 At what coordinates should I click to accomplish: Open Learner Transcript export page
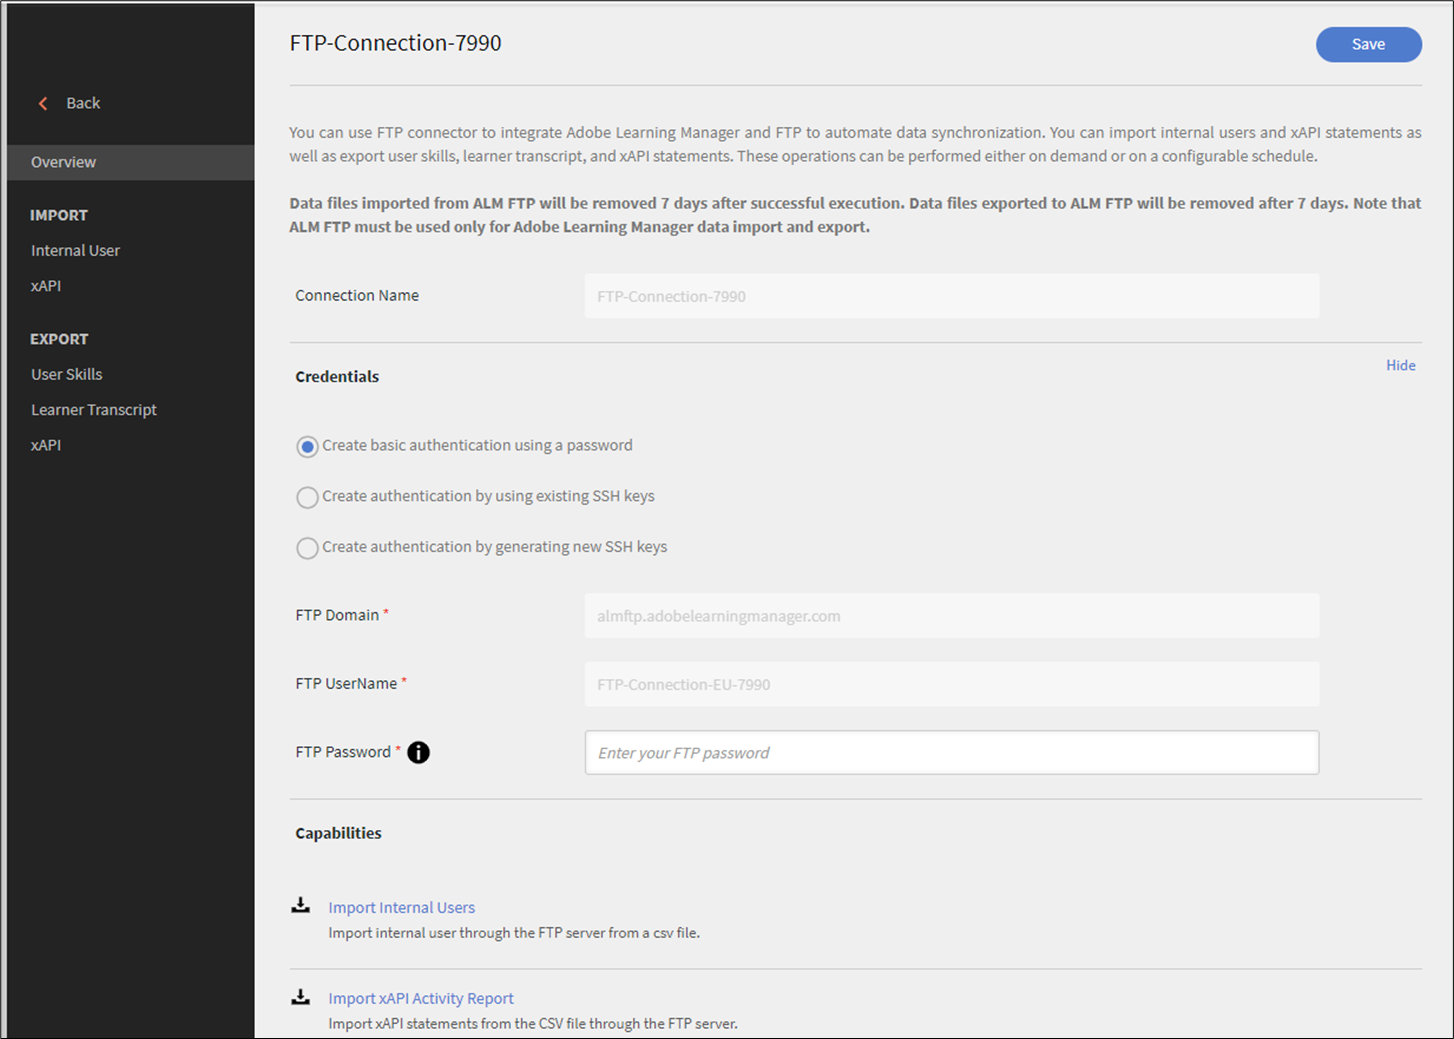(x=94, y=410)
